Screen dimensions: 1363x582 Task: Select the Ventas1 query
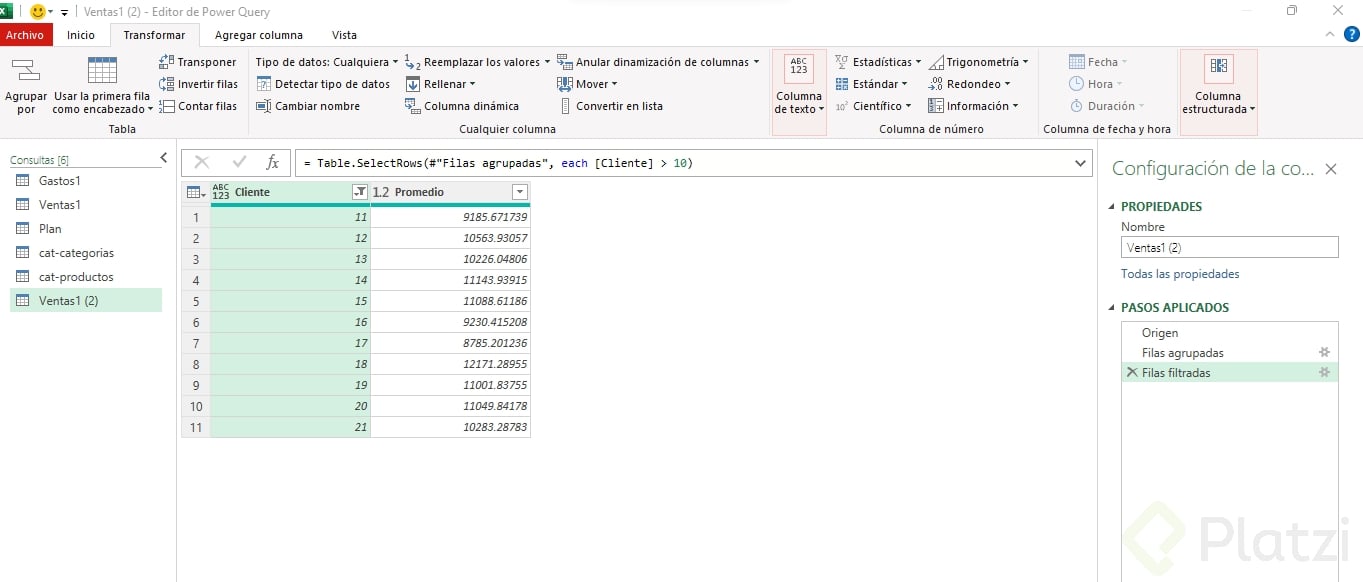(86, 205)
